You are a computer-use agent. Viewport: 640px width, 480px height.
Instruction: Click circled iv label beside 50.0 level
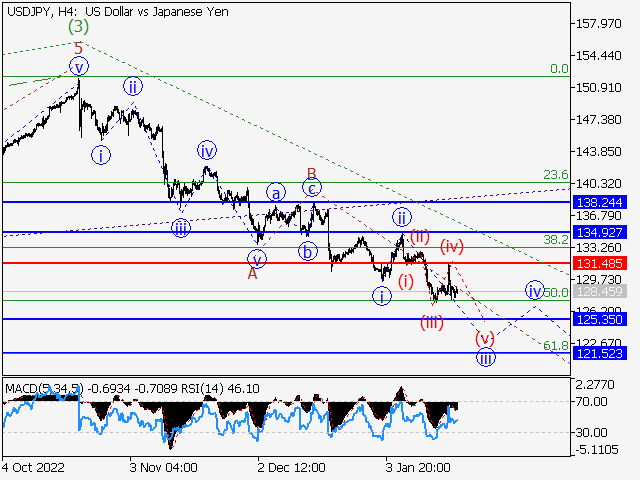click(535, 291)
